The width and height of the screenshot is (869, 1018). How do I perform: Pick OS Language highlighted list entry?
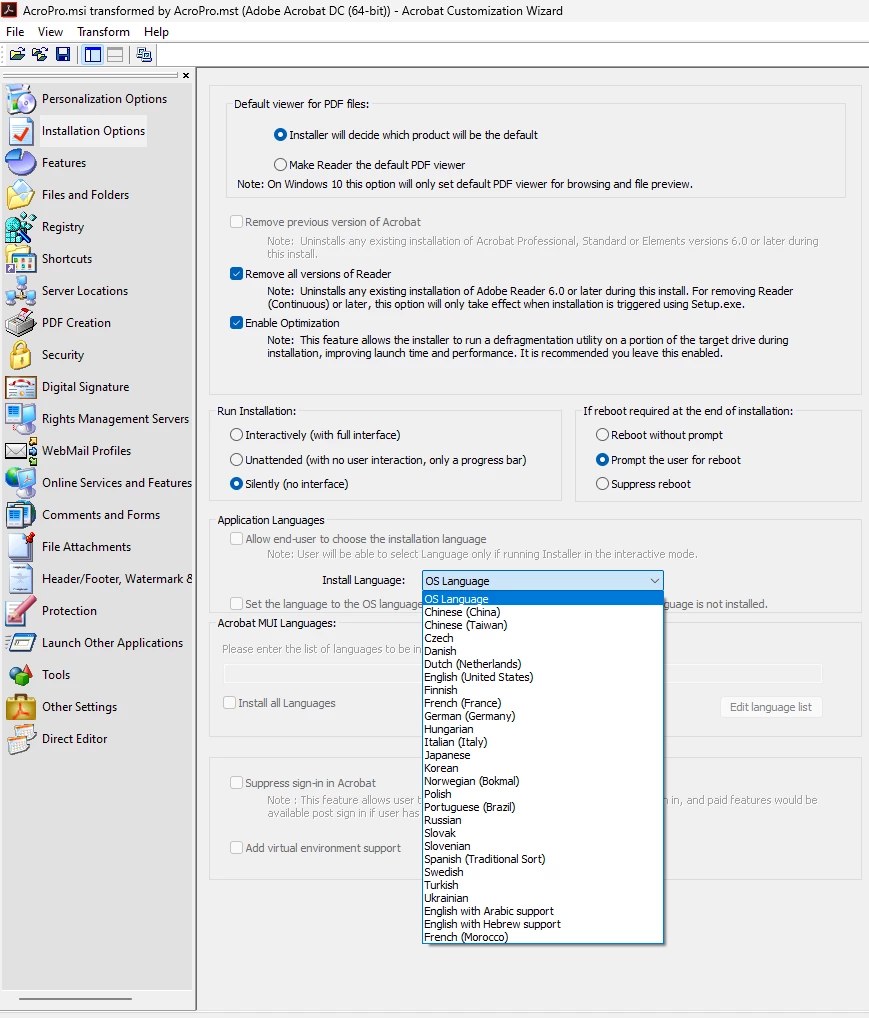543,599
